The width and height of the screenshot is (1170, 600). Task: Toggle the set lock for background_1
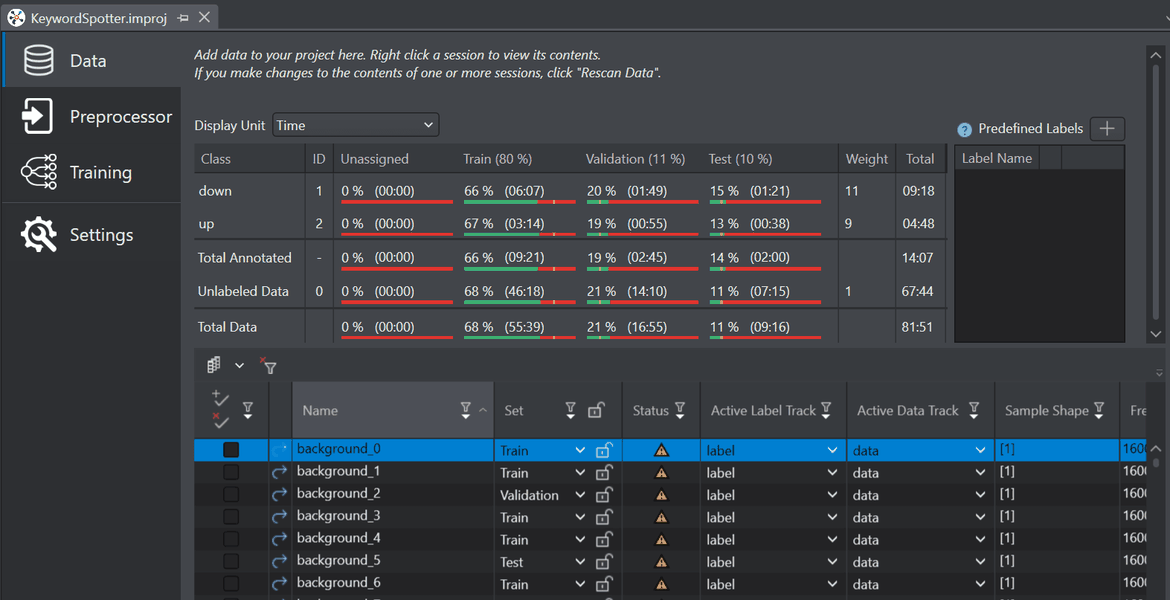click(604, 472)
